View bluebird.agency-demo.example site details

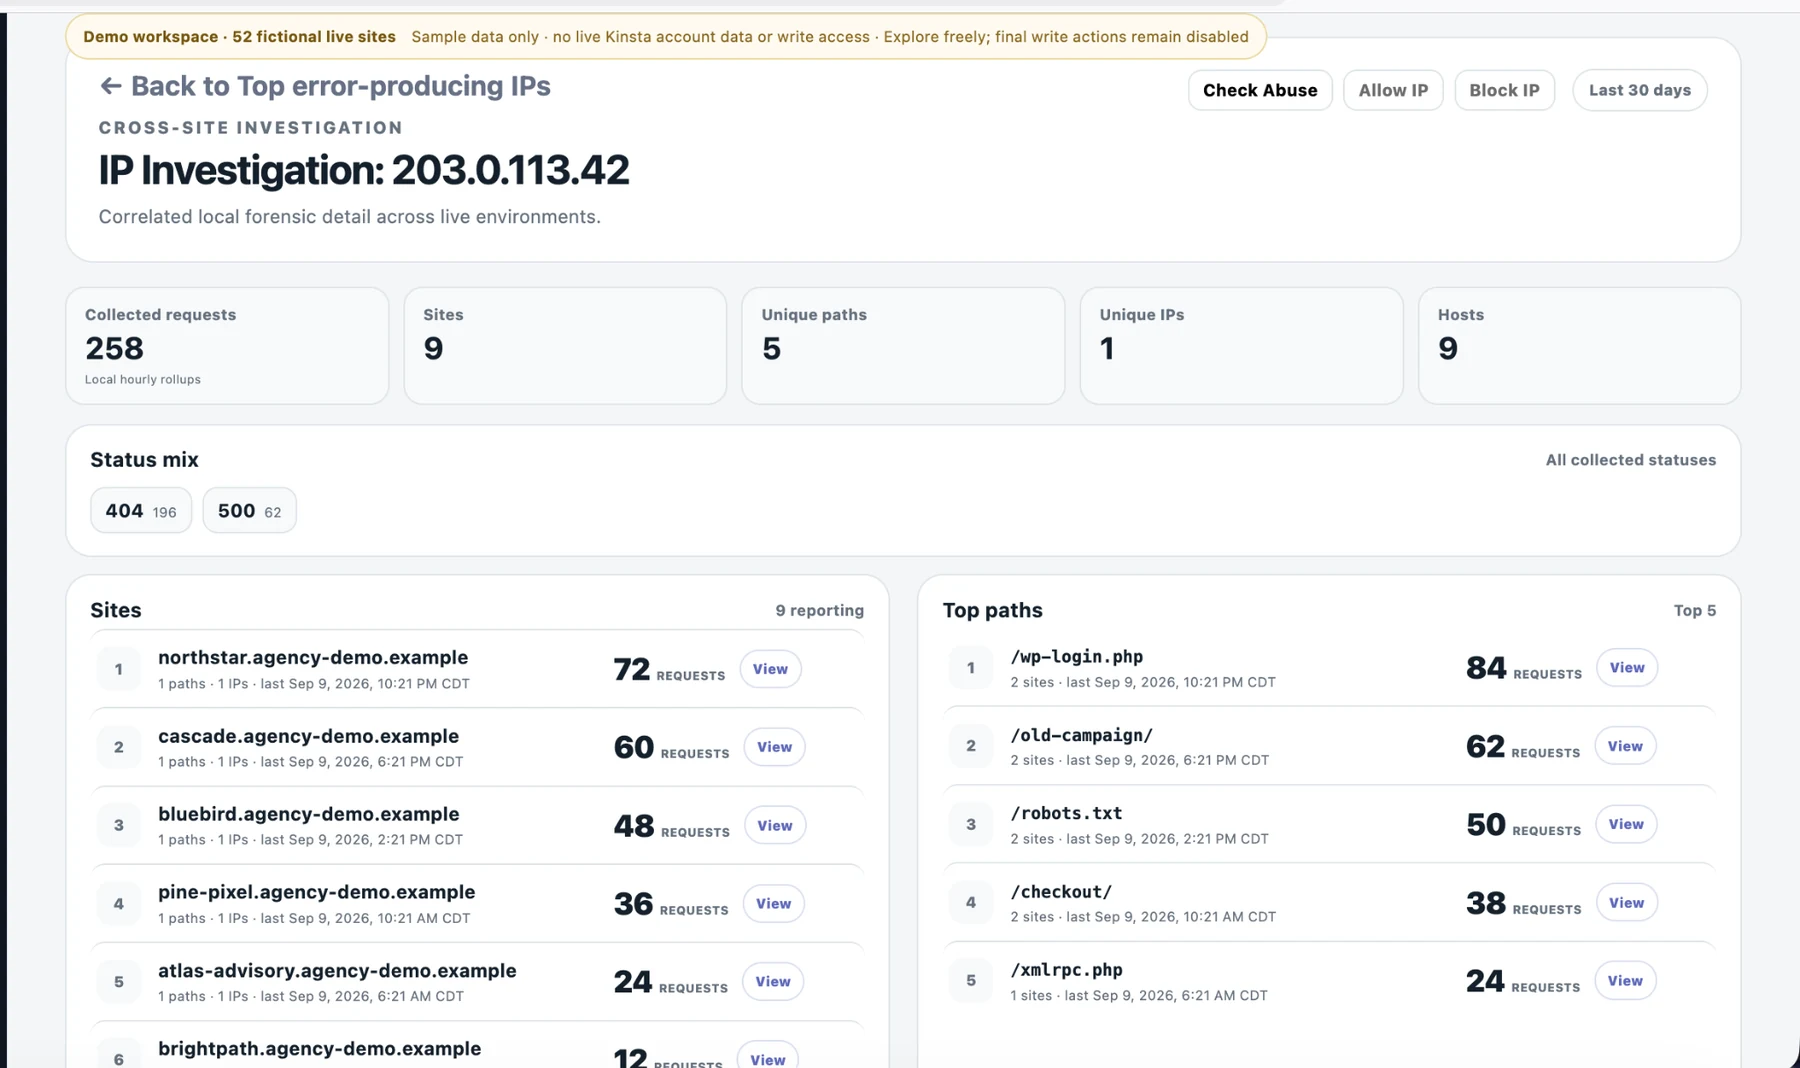[774, 825]
